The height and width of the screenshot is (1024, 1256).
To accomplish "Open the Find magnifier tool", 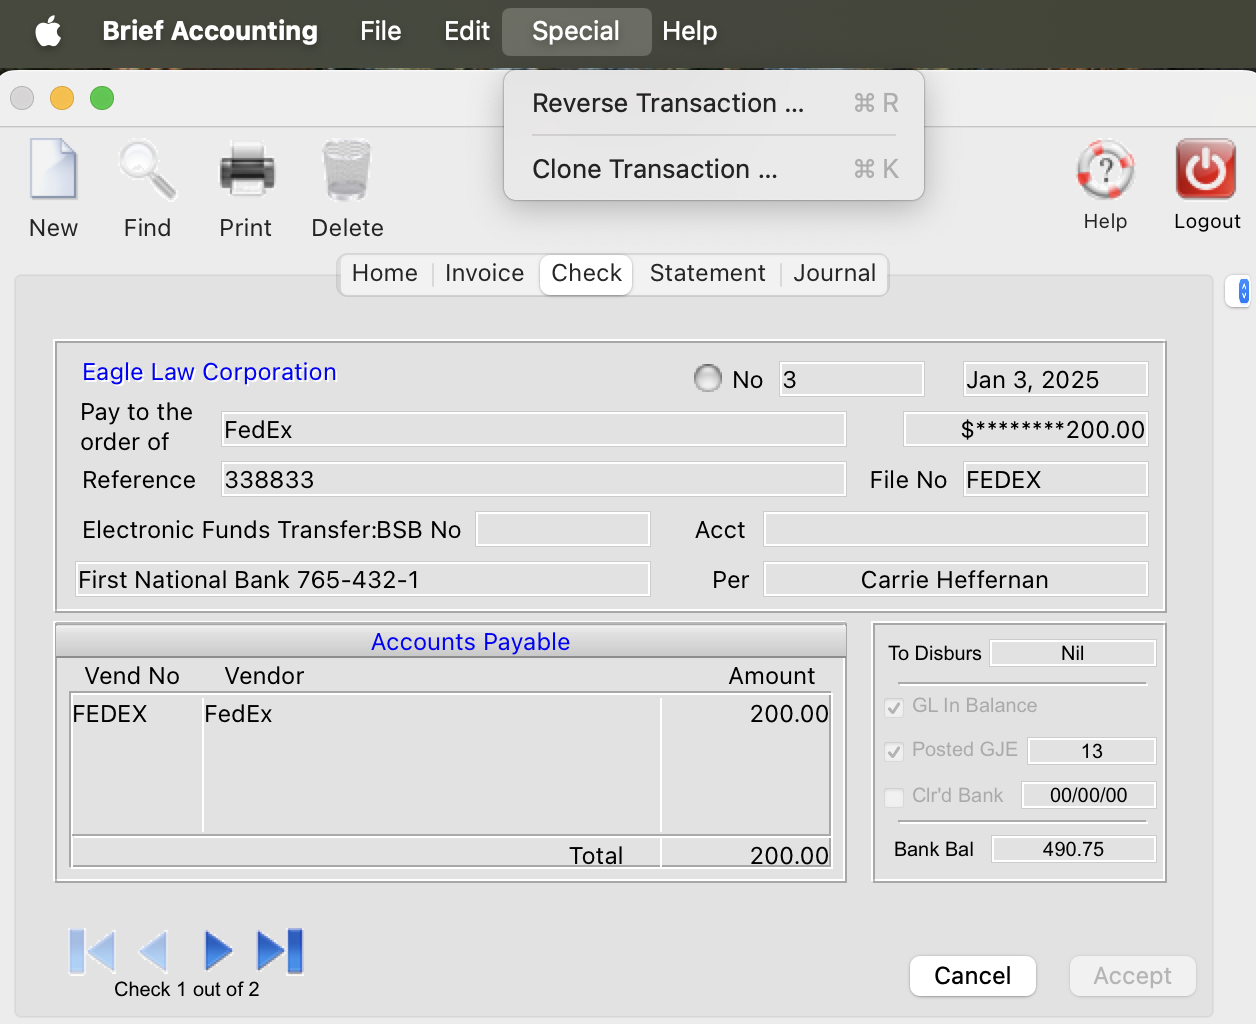I will click(147, 169).
